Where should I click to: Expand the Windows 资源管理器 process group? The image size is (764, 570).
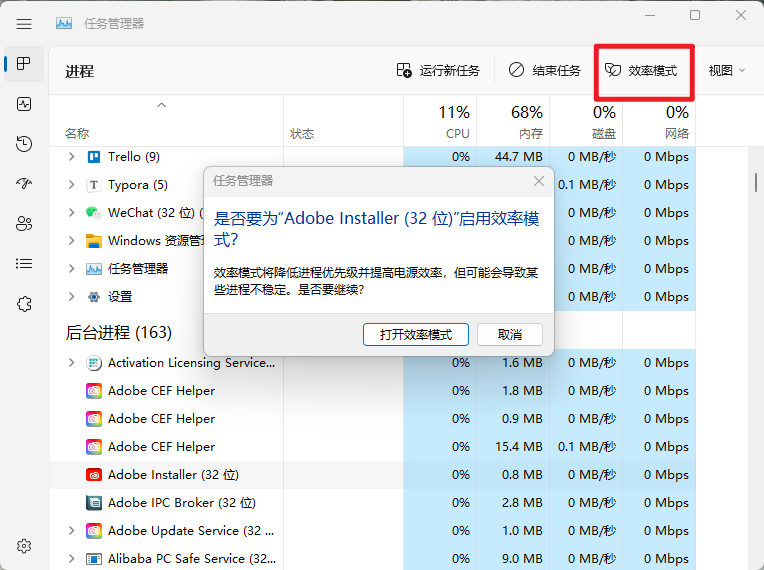coord(72,241)
